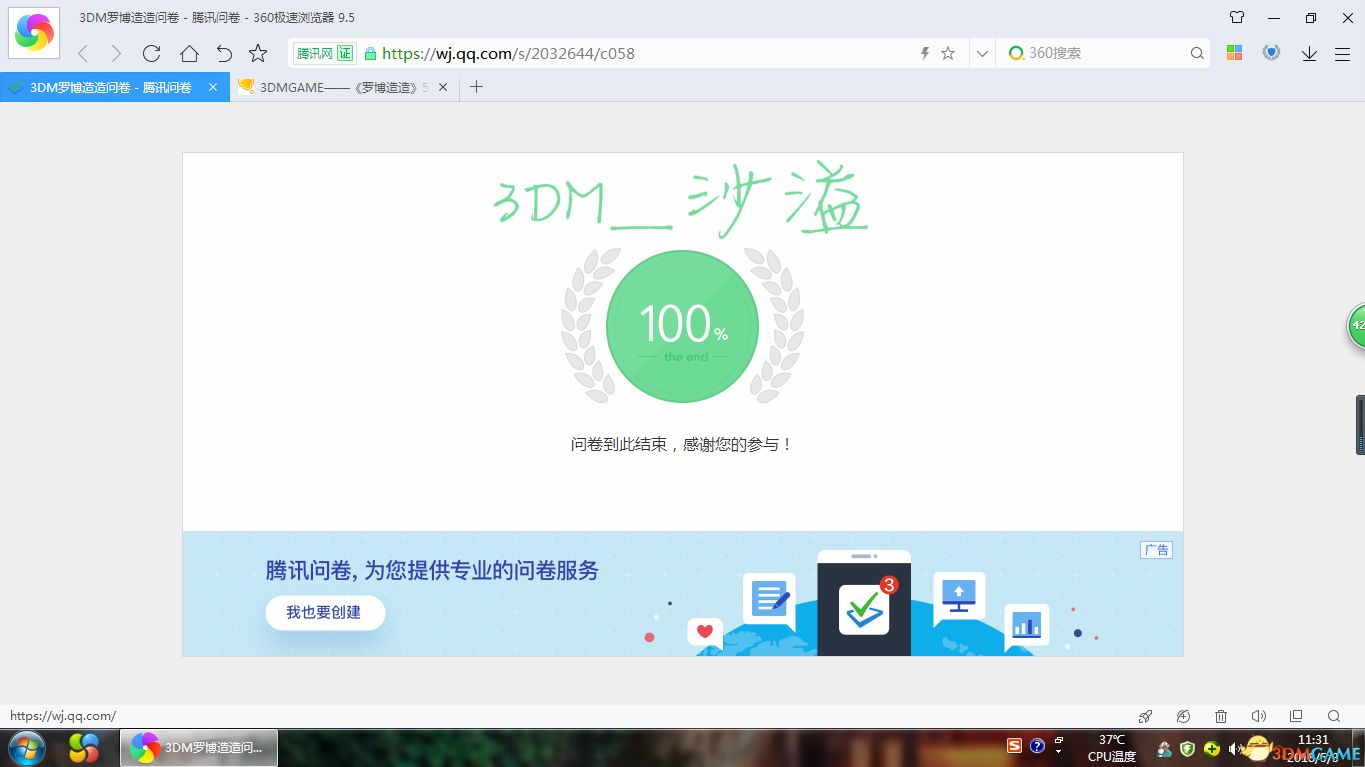Viewport: 1365px width, 767px height.
Task: Open the blue shield extension icon
Action: click(x=1271, y=53)
